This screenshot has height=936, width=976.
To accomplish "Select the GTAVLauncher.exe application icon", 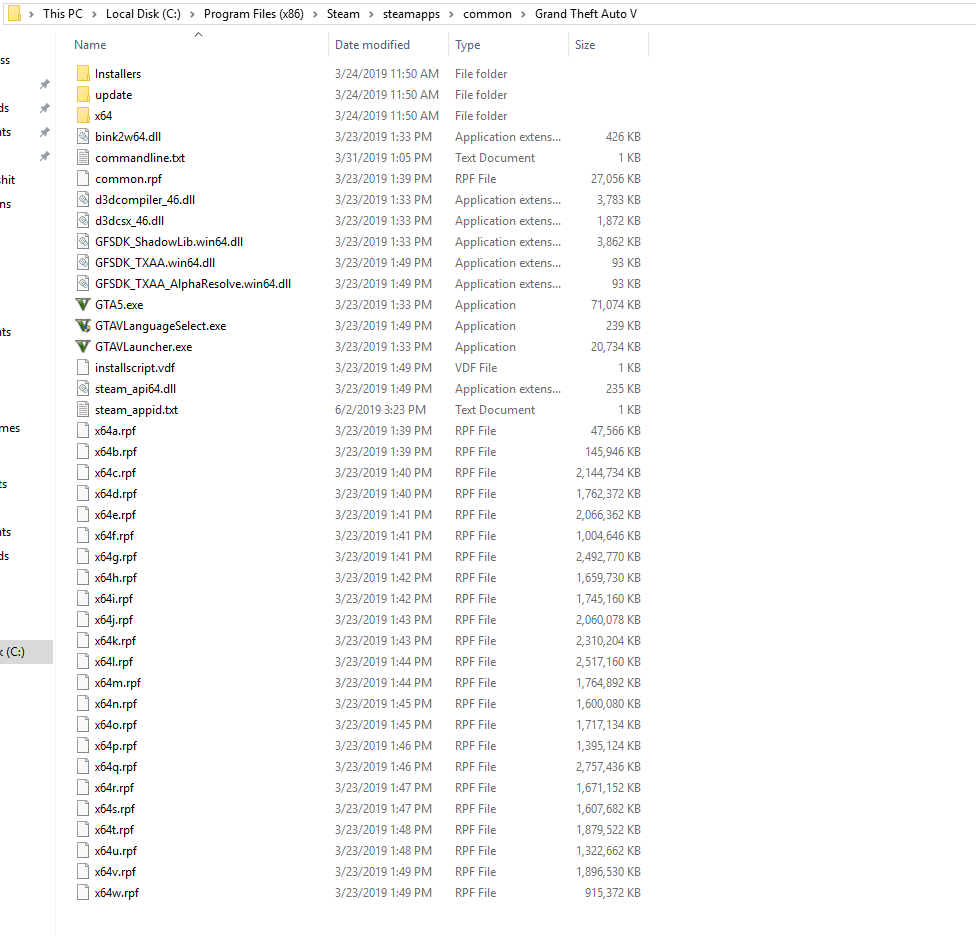I will pos(83,347).
